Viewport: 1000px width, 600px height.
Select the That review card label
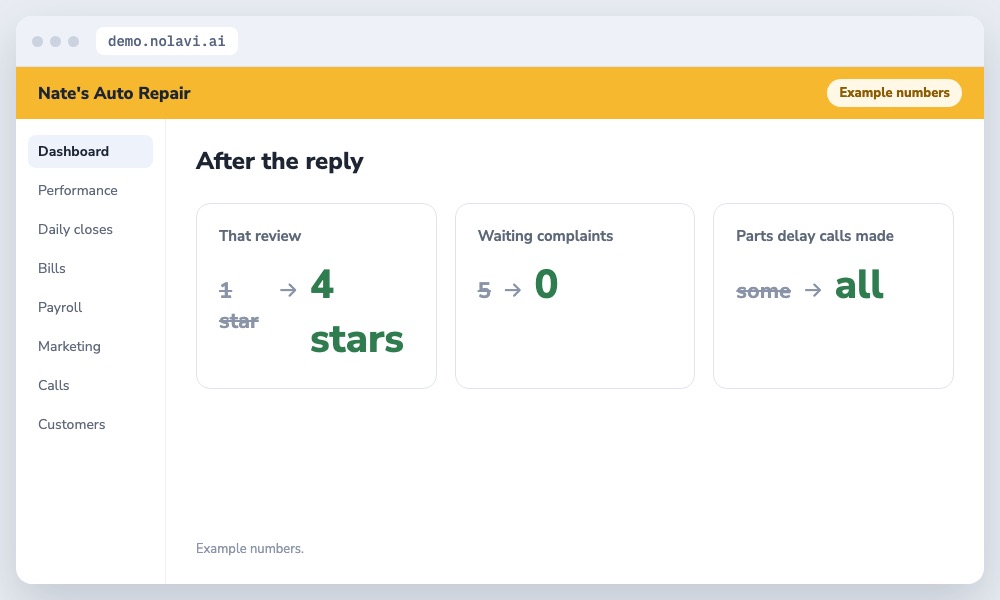tap(260, 236)
